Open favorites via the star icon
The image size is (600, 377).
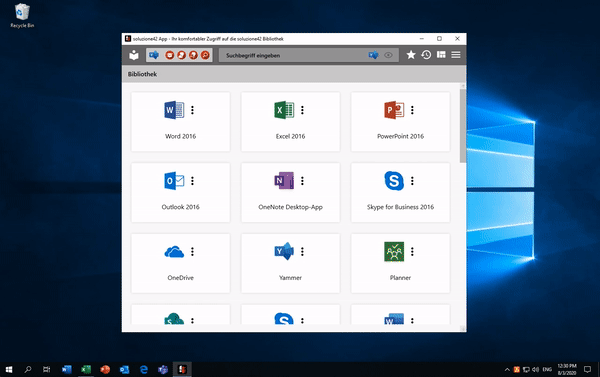411,55
